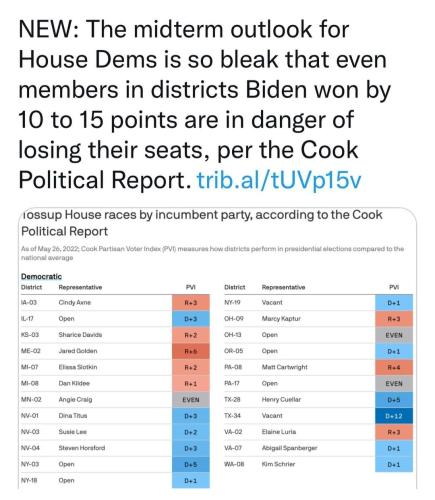Select the Henry Cuellar representative name
Viewport: 435px width, 500px height.
coord(281,399)
